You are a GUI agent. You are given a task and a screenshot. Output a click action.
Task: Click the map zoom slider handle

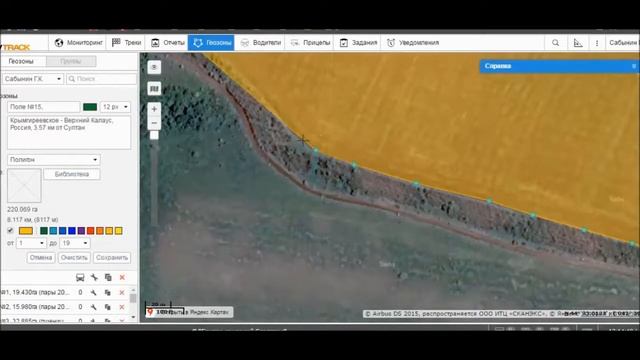(x=154, y=135)
